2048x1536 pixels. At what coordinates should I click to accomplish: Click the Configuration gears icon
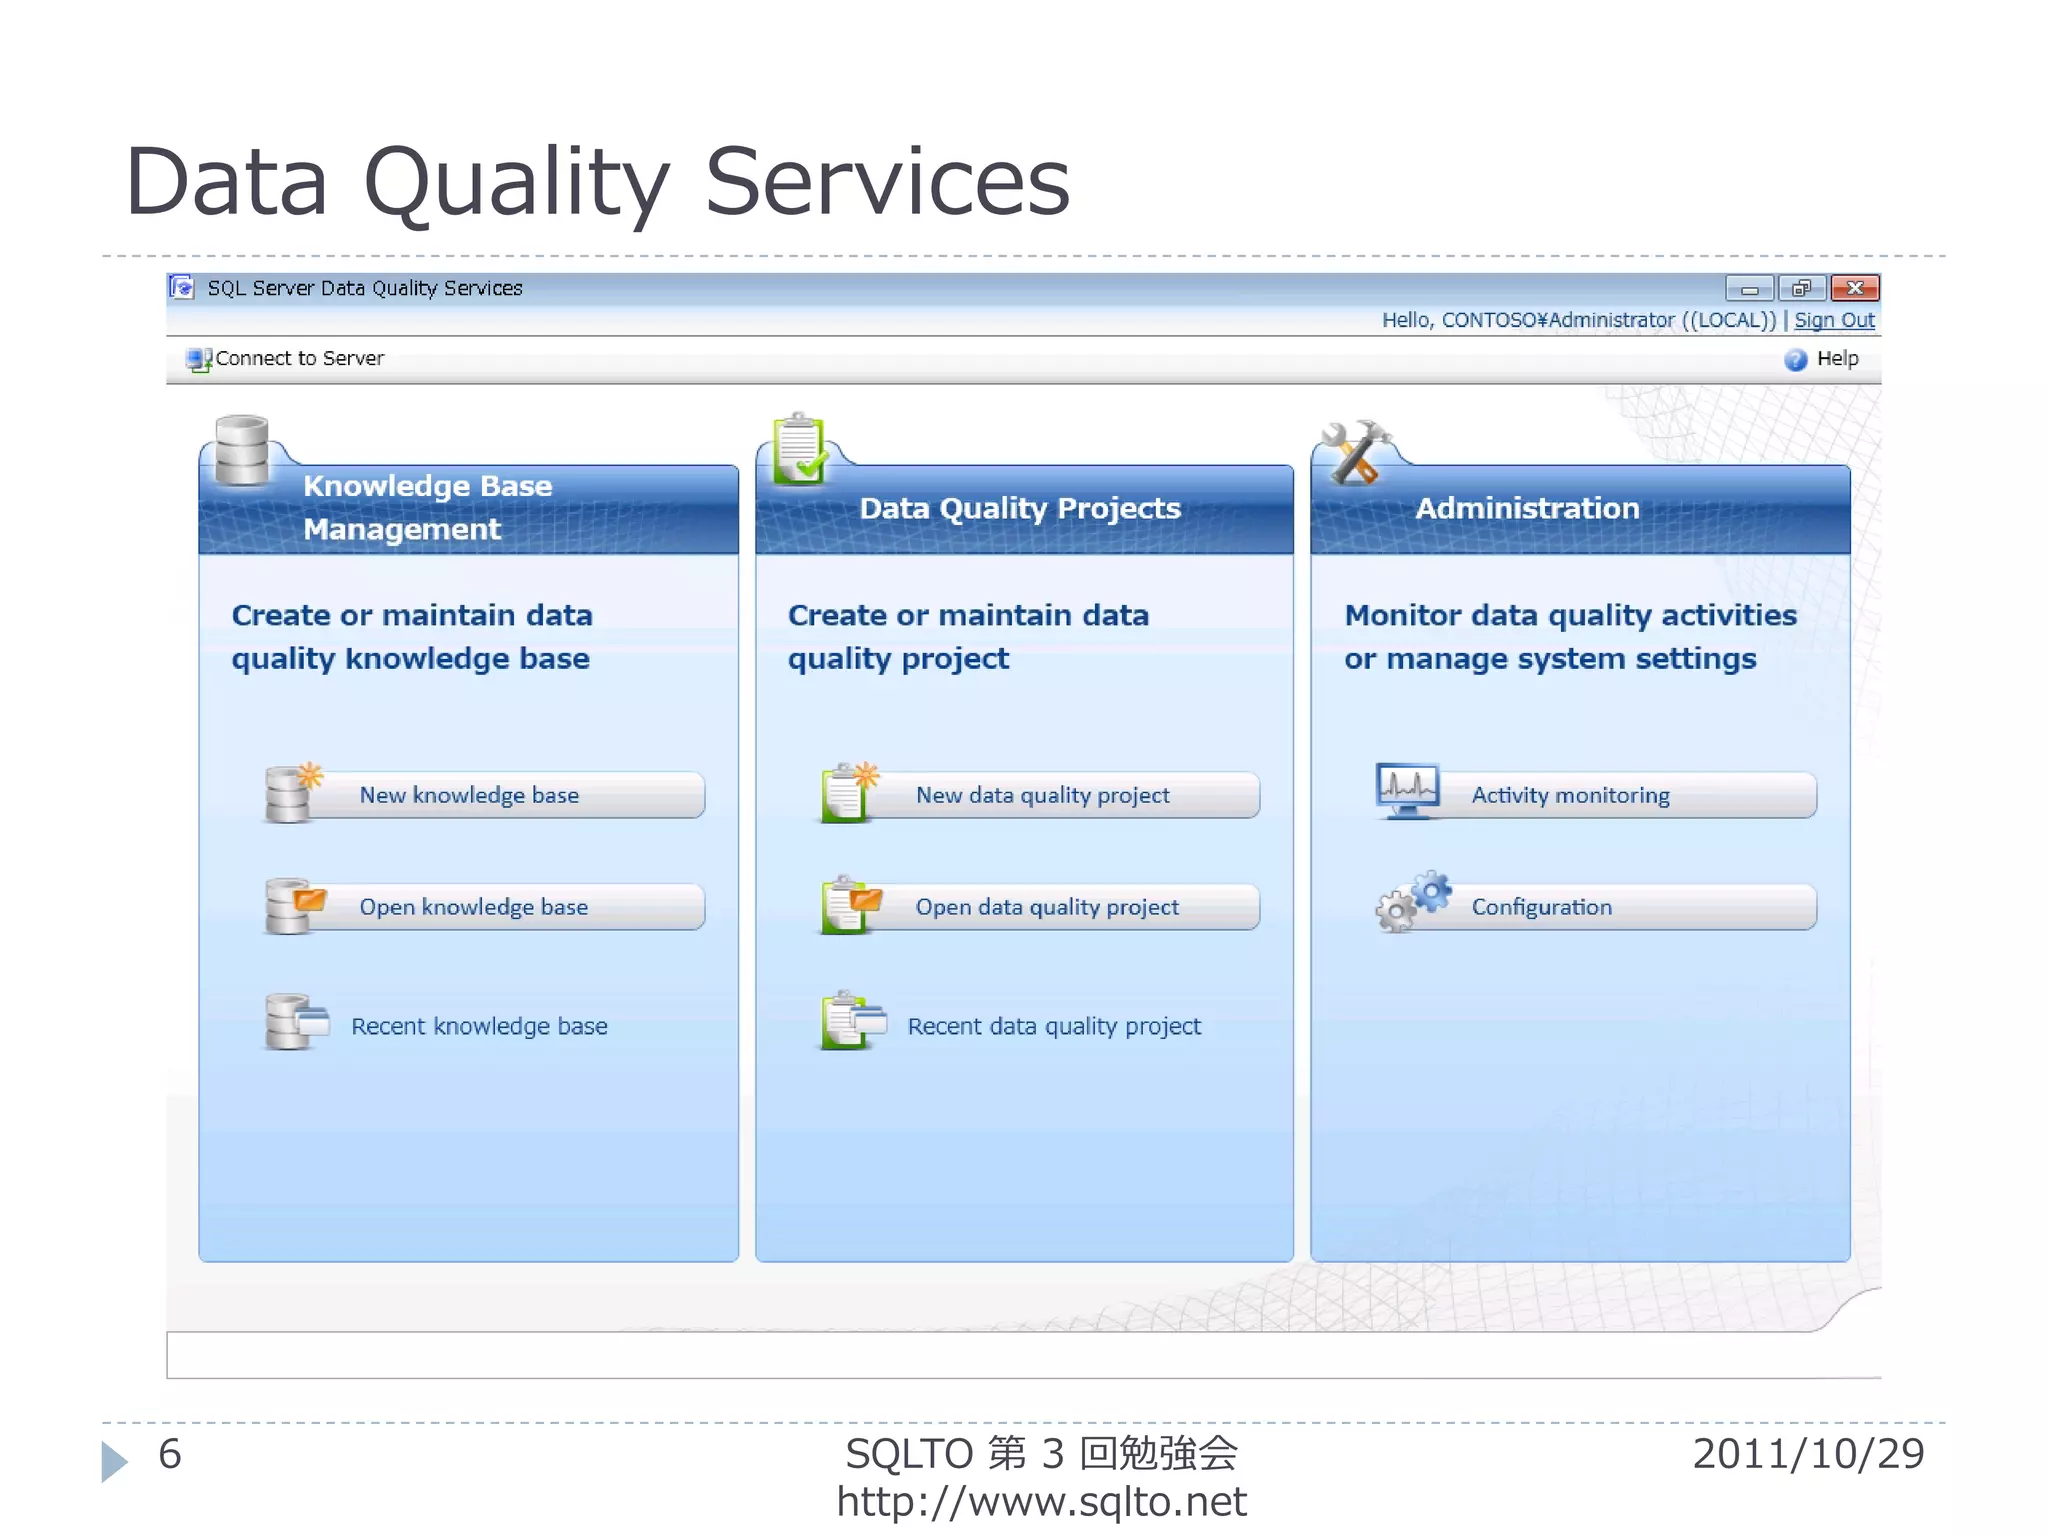click(1414, 901)
